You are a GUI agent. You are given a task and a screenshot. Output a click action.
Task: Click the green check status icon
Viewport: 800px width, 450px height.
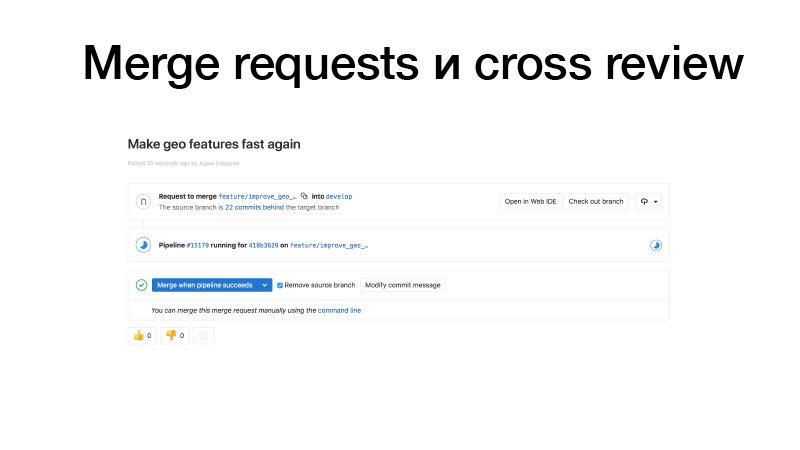[142, 285]
